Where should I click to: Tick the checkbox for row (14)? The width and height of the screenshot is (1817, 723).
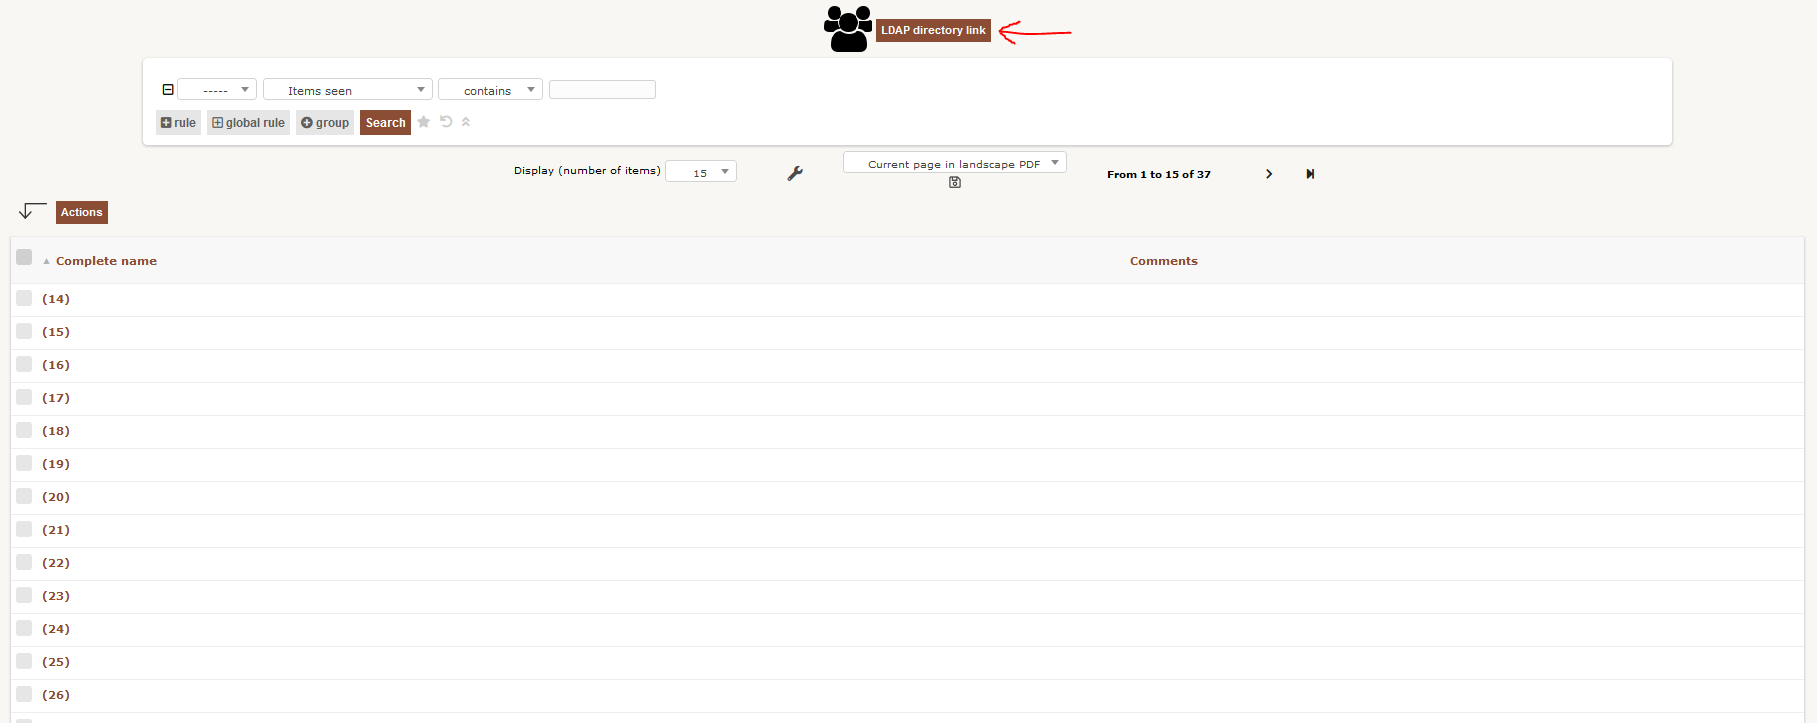pos(24,297)
